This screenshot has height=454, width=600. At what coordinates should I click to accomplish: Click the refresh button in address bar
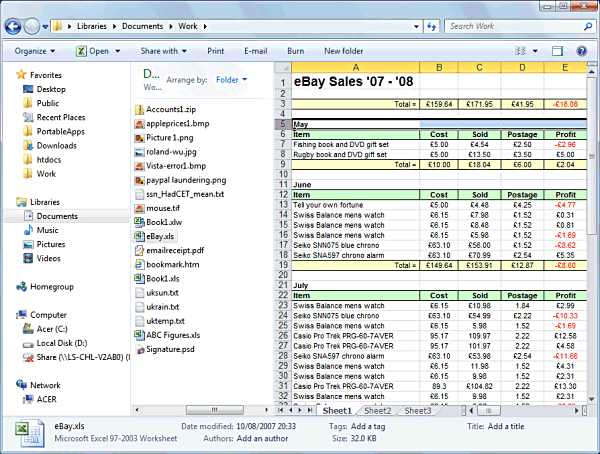(x=432, y=26)
